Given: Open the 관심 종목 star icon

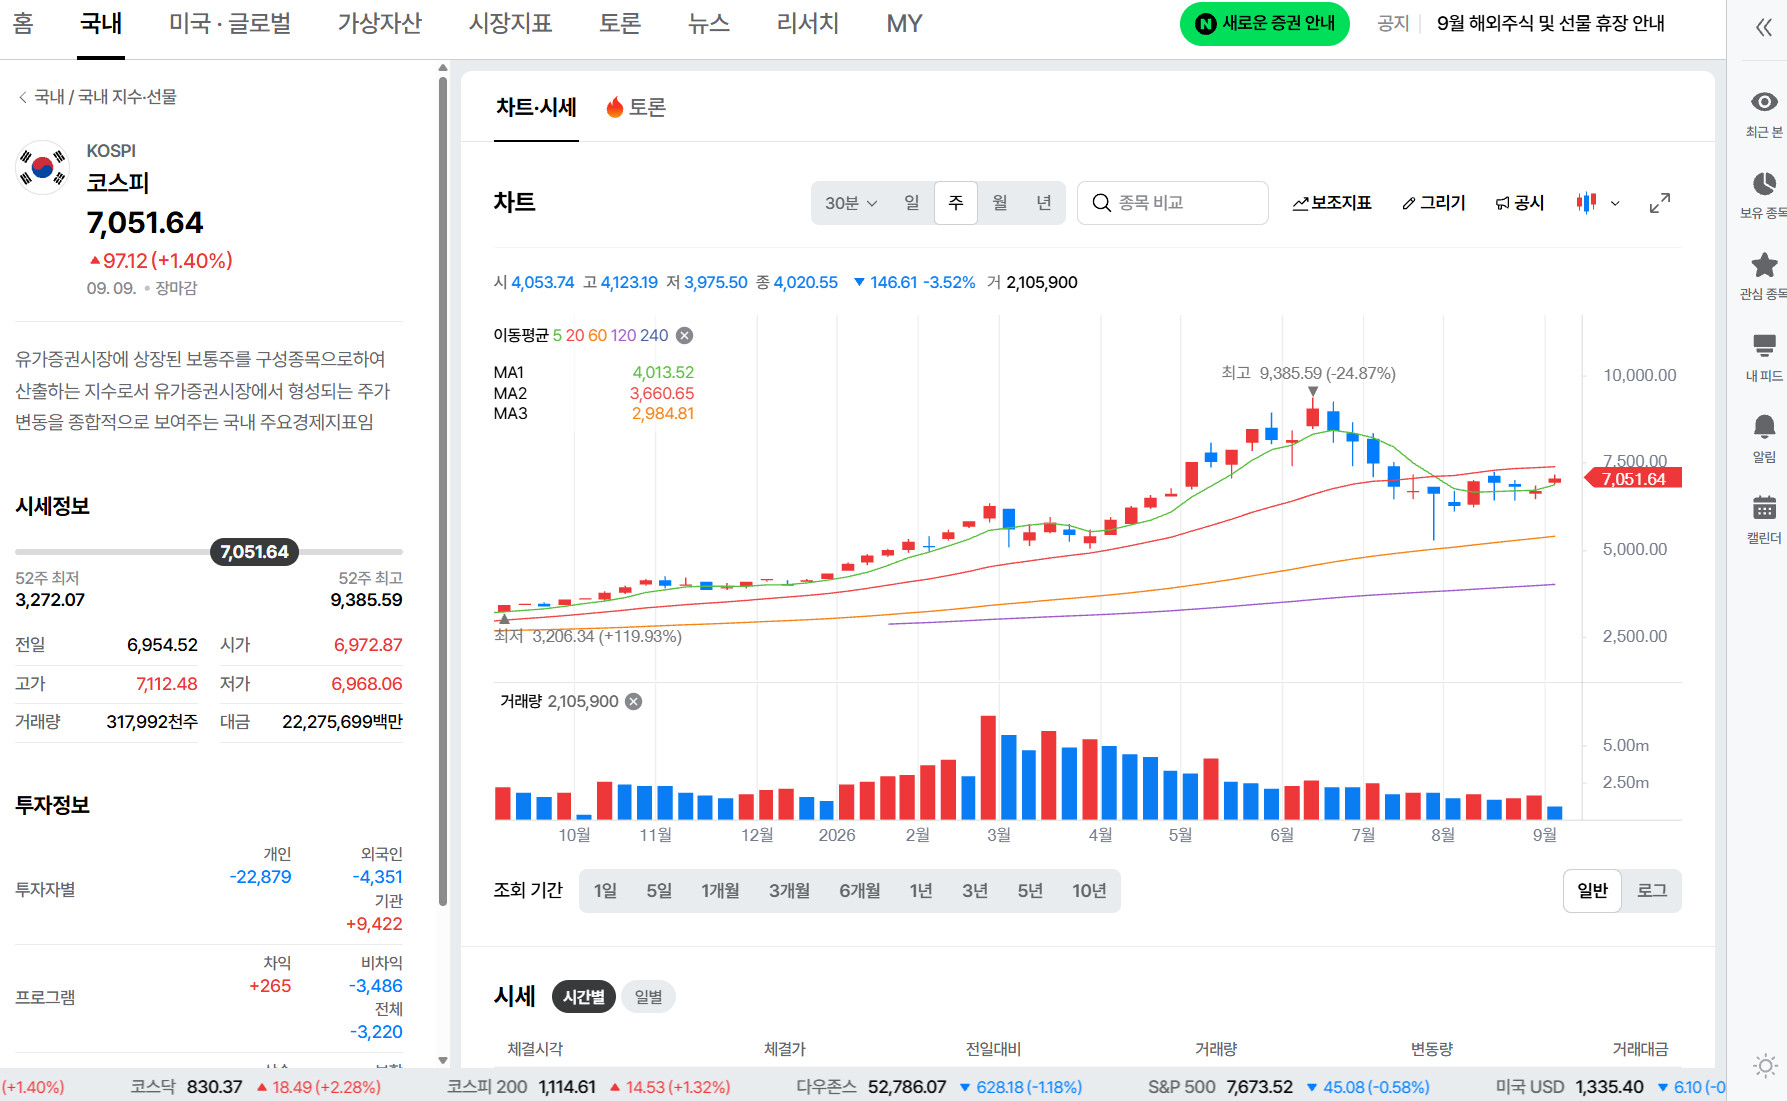Looking at the screenshot, I should coord(1764,265).
